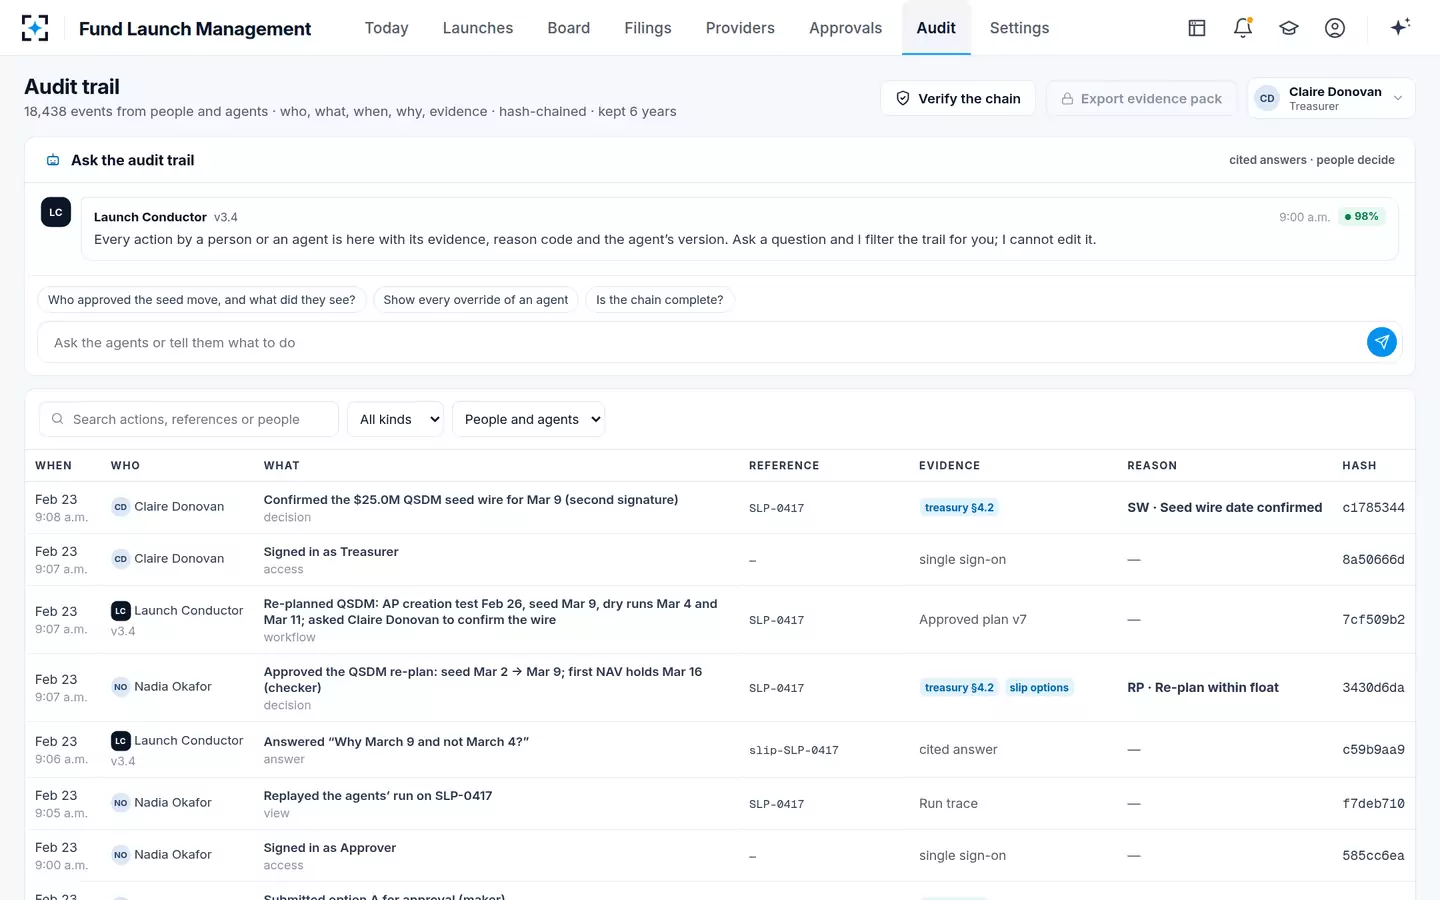Image resolution: width=1440 pixels, height=900 pixels.
Task: Click hash 7cf509b2
Action: [x=1373, y=620]
